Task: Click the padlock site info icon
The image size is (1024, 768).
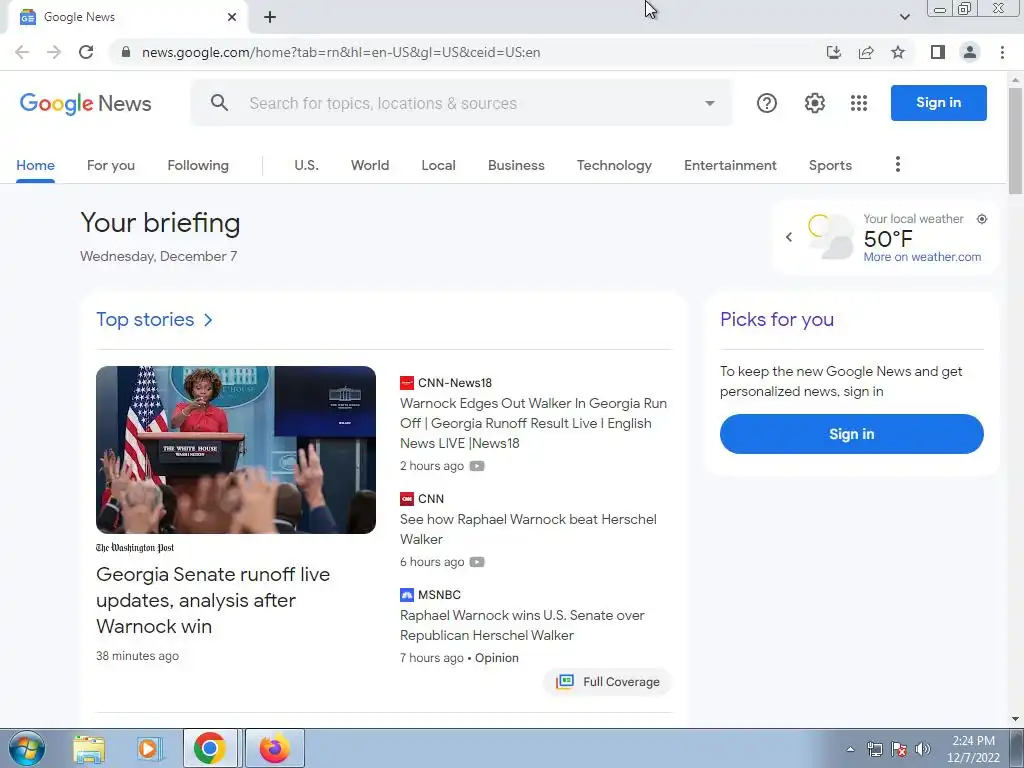Action: pos(126,52)
